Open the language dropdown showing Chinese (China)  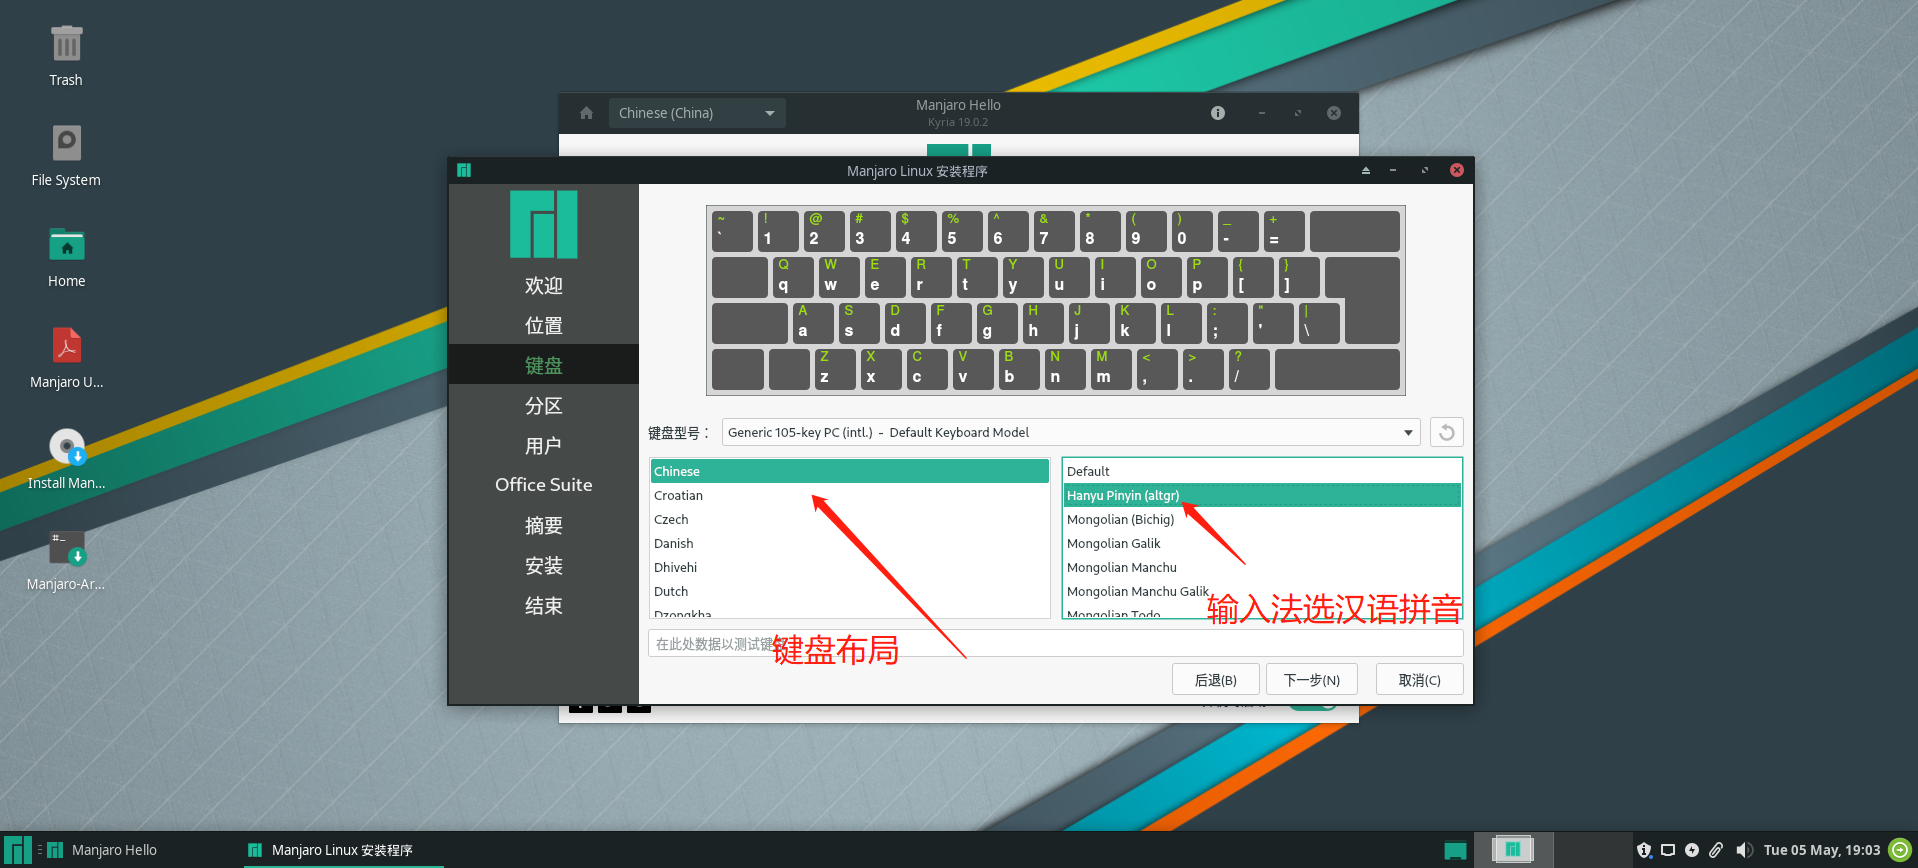click(x=697, y=113)
